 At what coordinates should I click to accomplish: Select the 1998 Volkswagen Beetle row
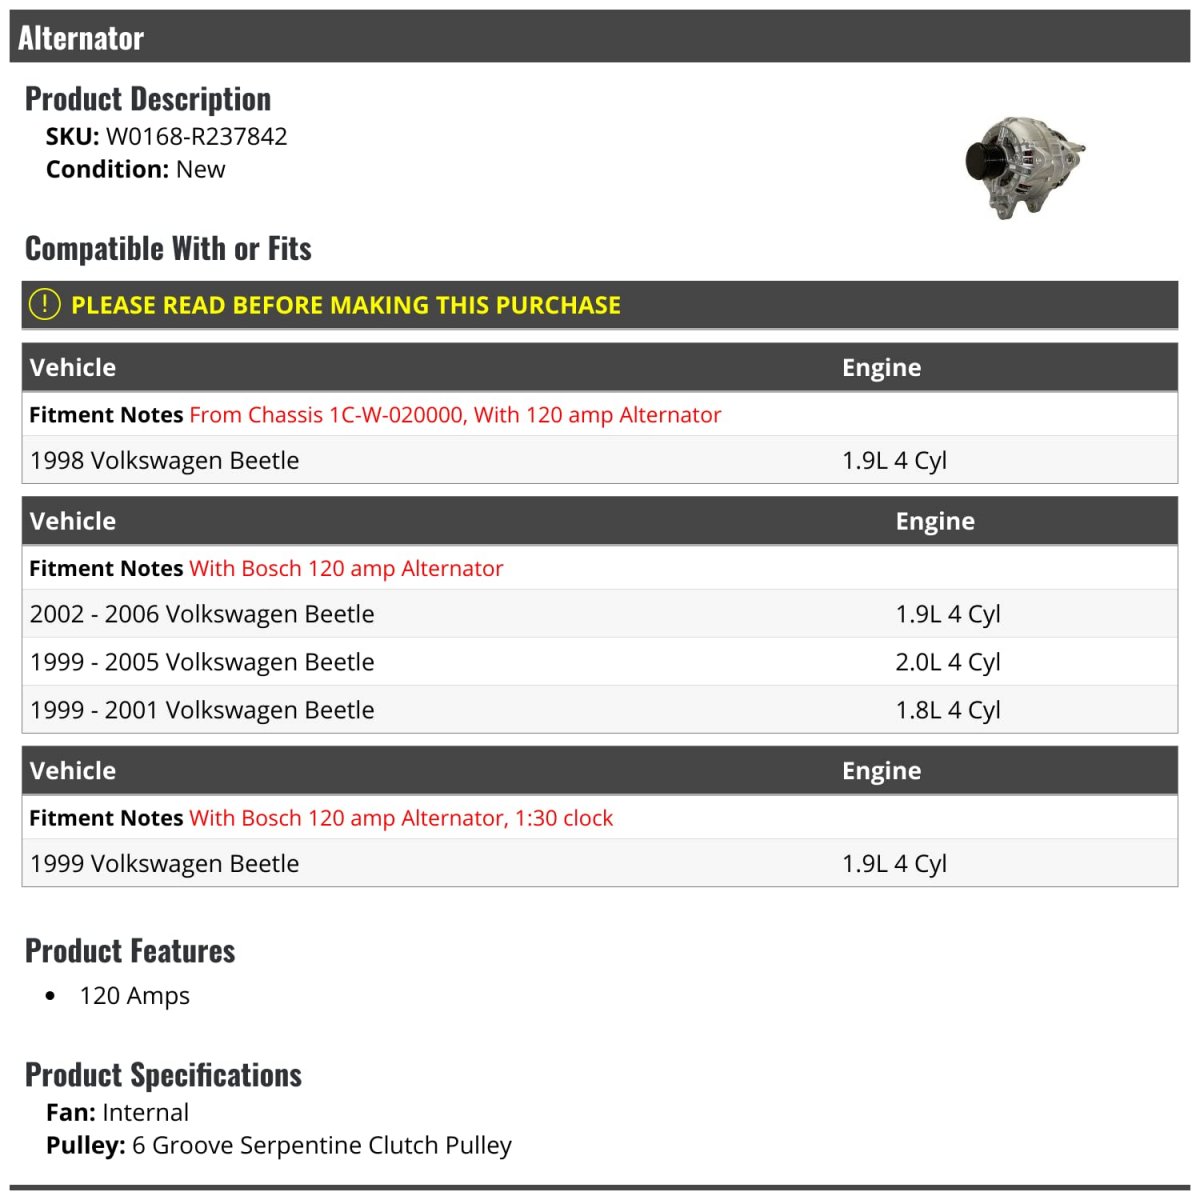point(165,460)
